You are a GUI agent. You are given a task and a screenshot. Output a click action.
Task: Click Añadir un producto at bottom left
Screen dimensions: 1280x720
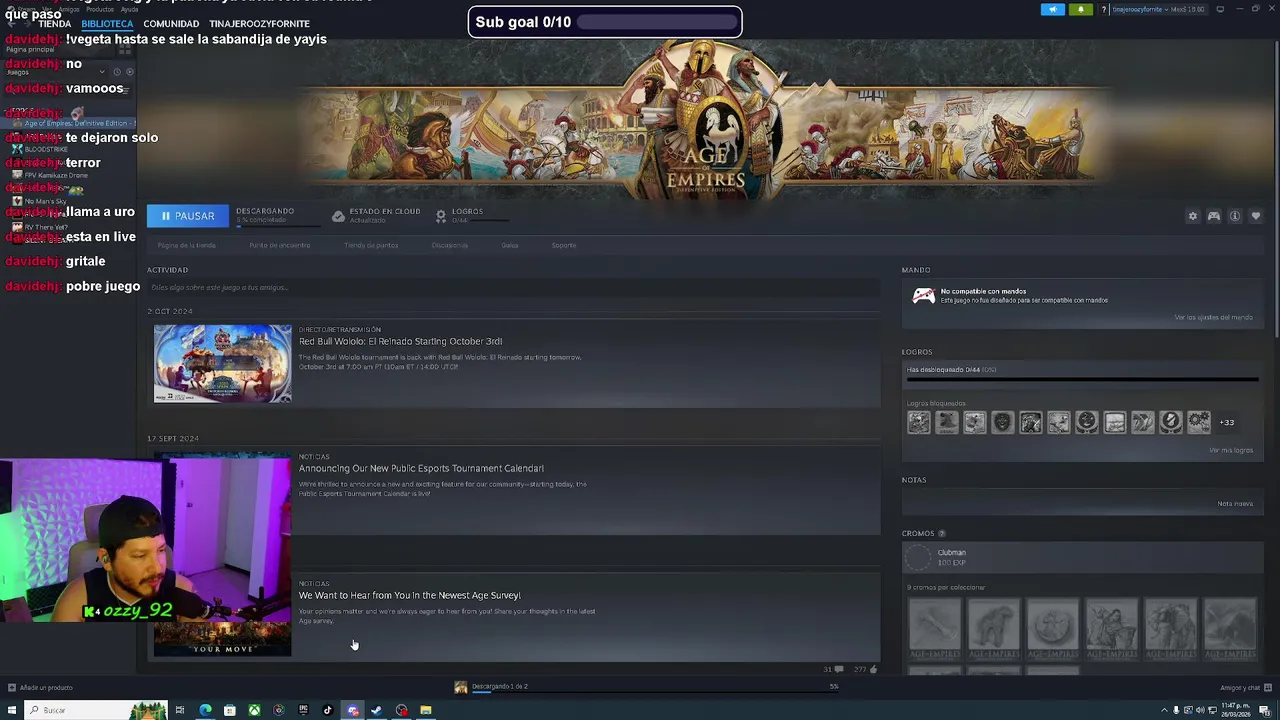pos(40,687)
